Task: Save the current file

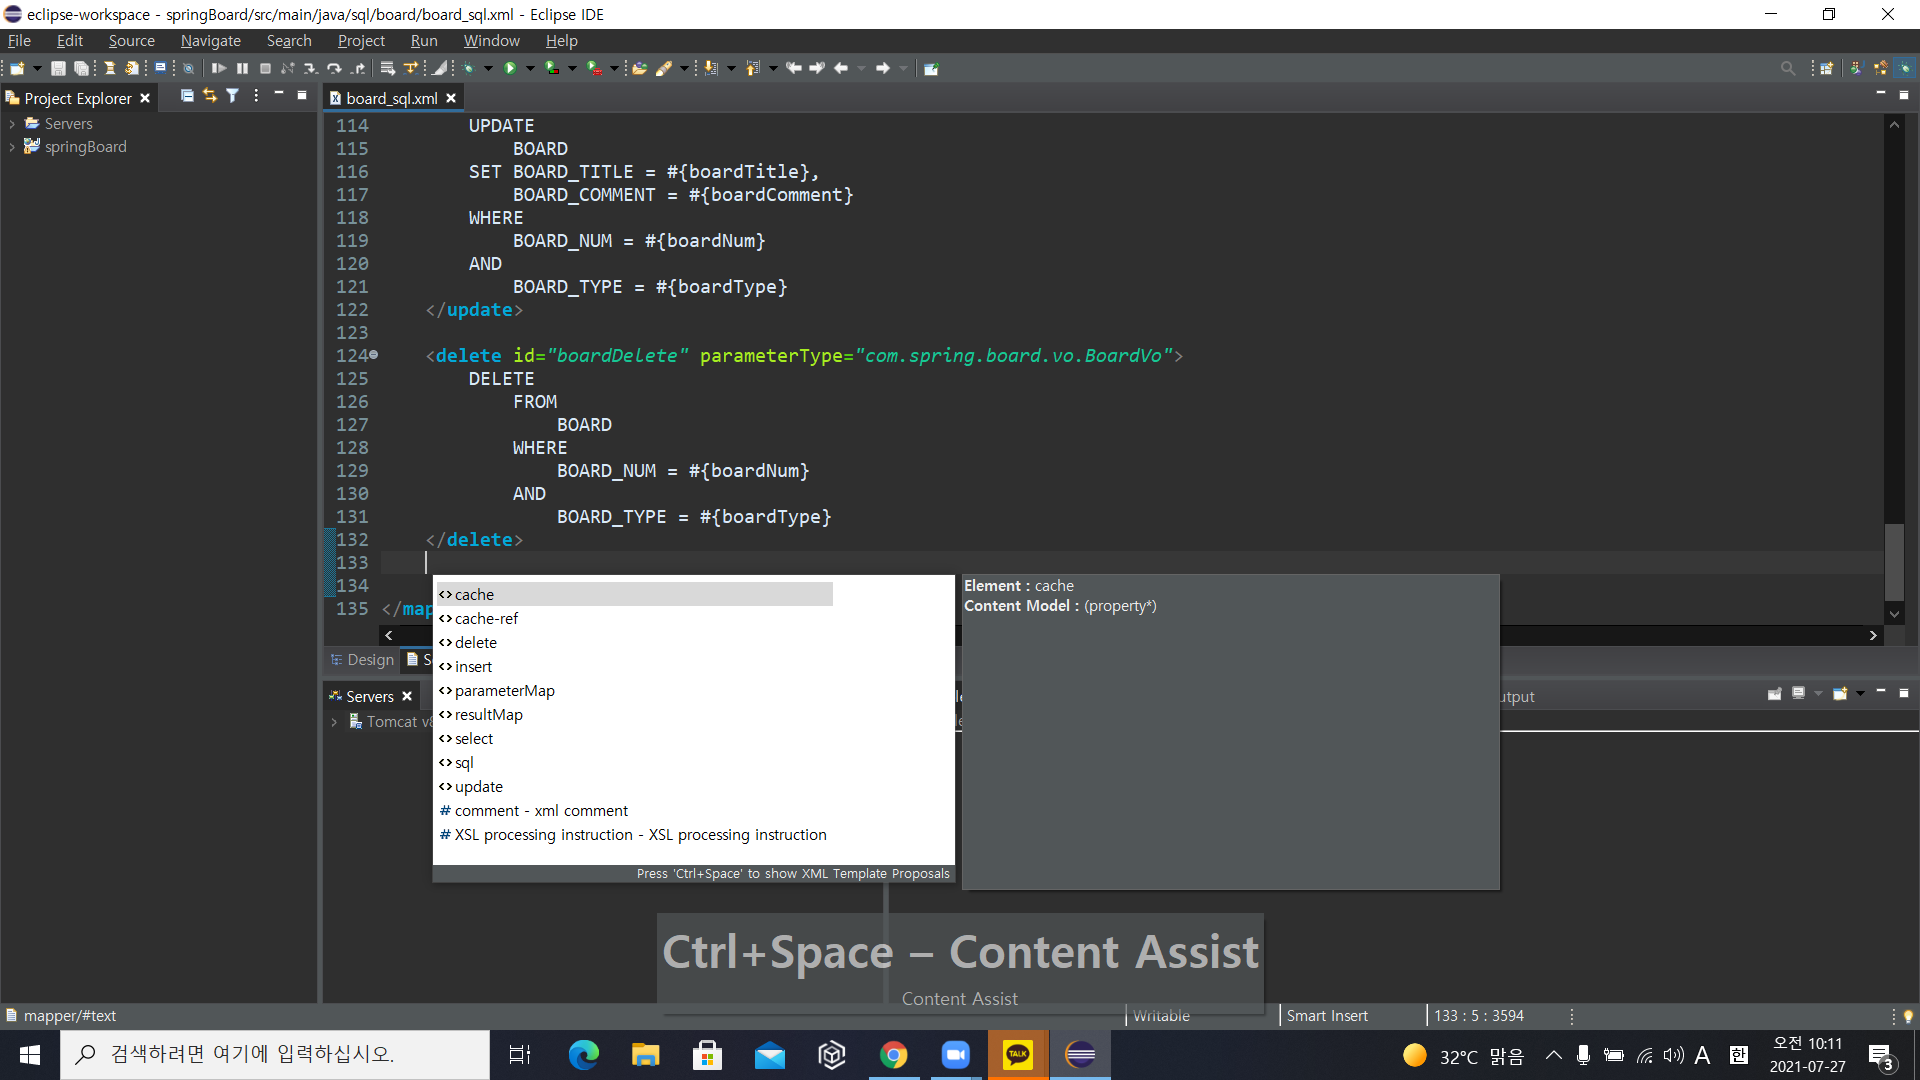Action: tap(58, 68)
